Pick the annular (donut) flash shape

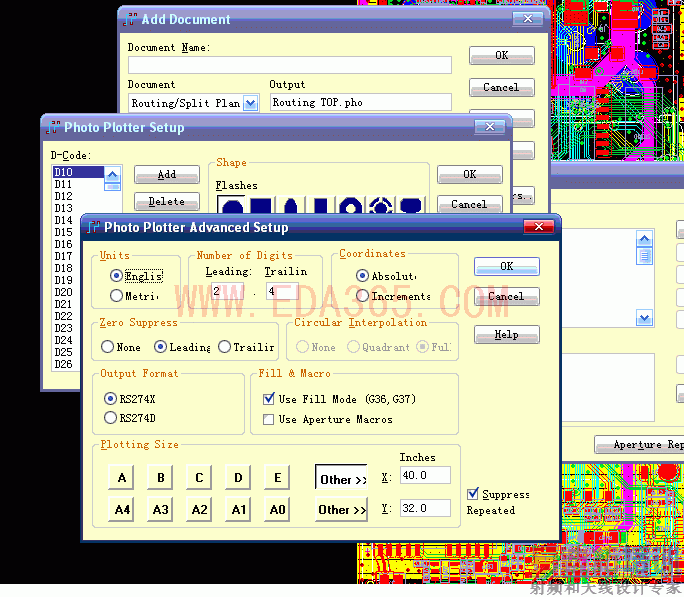pyautogui.click(x=350, y=207)
